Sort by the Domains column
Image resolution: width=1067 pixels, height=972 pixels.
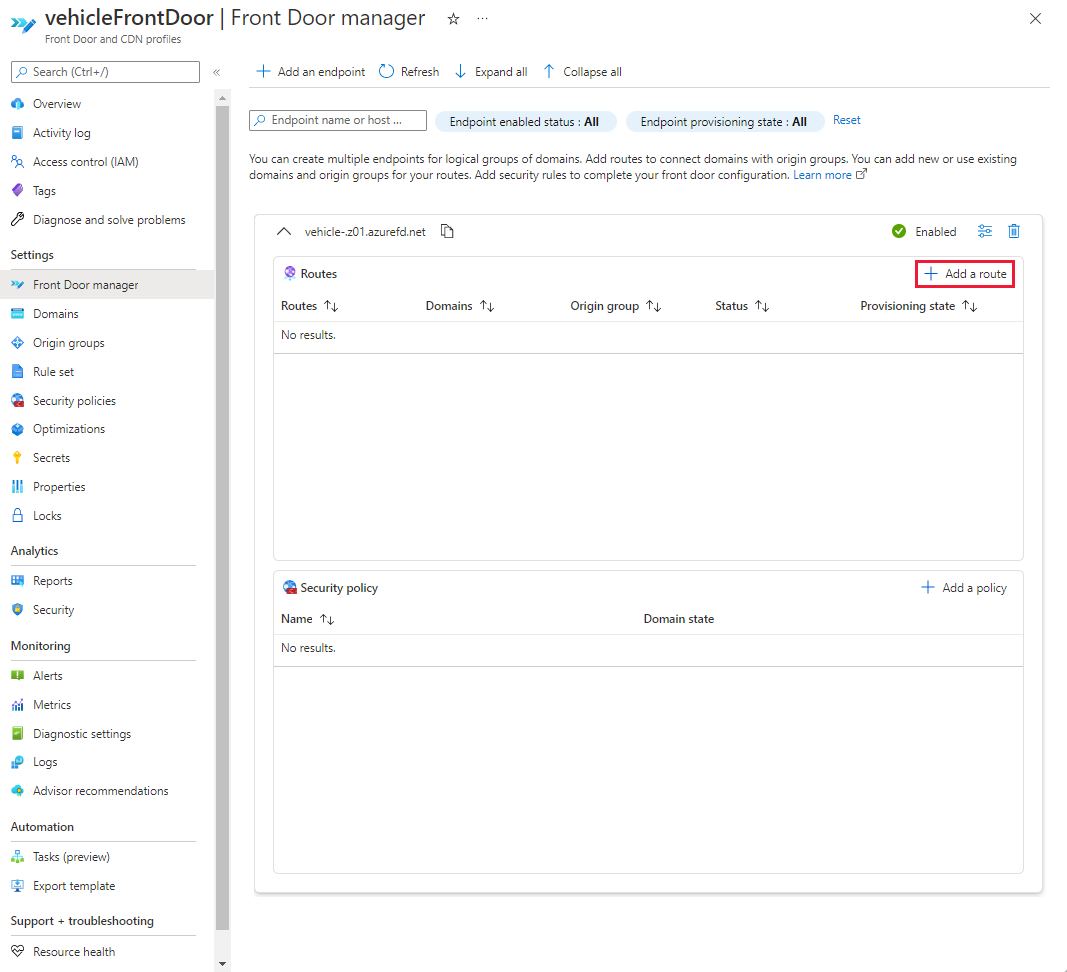(460, 306)
